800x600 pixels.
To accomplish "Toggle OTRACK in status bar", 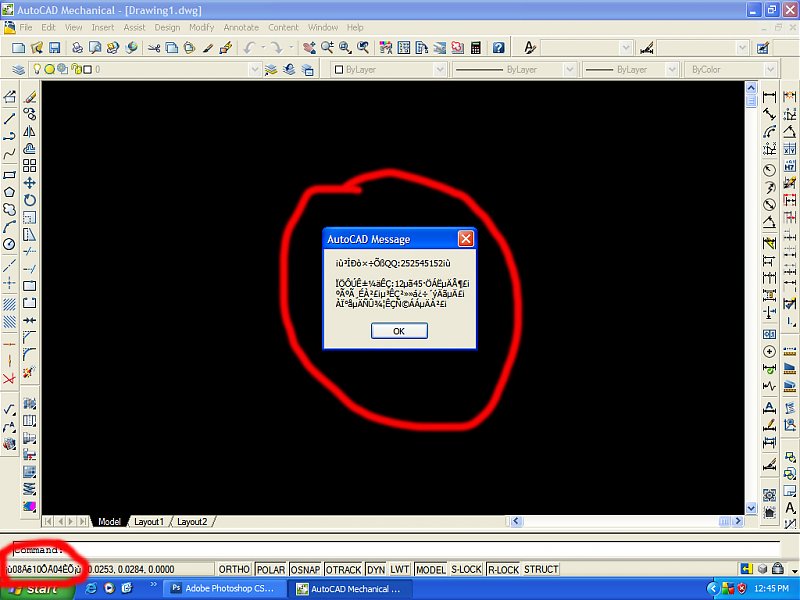I will [x=343, y=569].
